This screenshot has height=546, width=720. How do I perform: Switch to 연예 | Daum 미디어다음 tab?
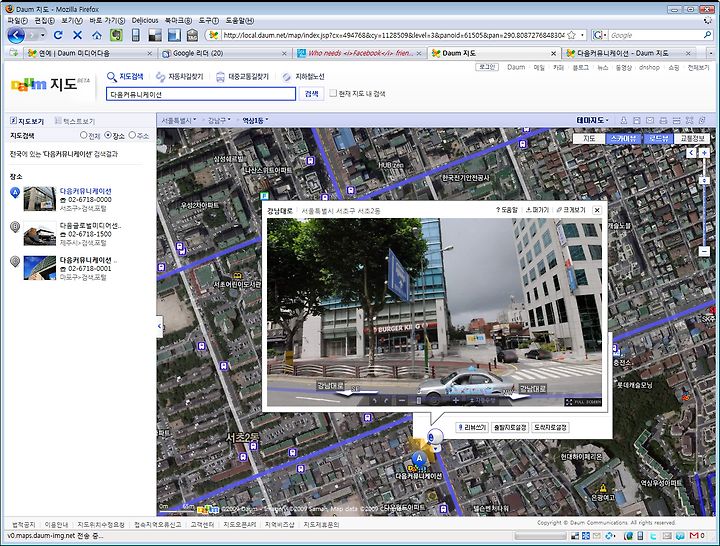(x=90, y=53)
